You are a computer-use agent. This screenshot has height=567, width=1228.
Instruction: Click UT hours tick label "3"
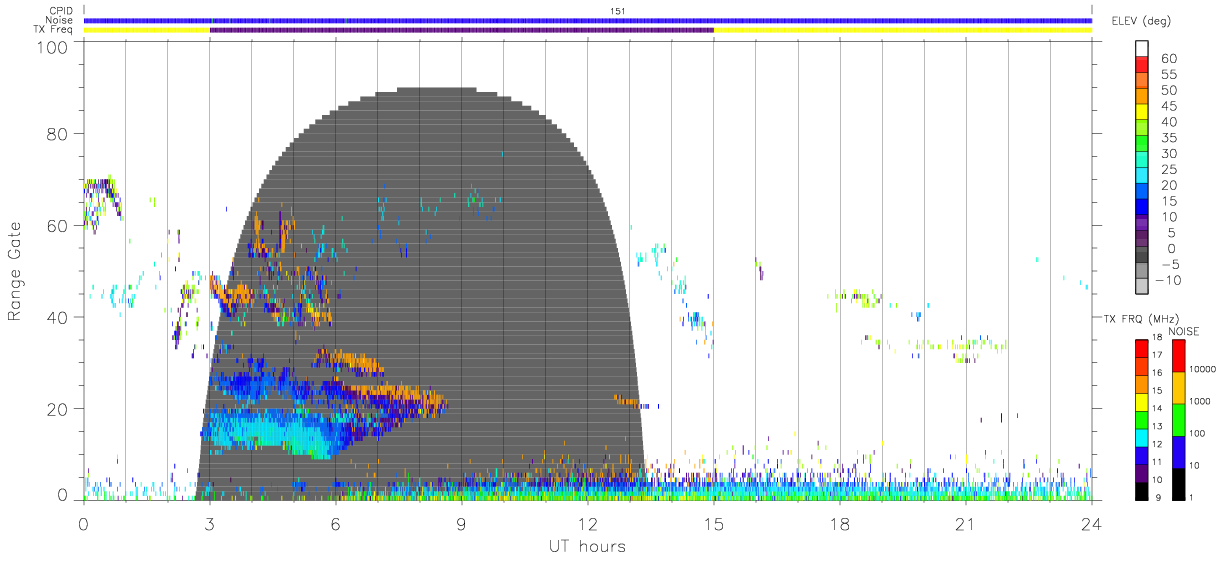tap(210, 522)
